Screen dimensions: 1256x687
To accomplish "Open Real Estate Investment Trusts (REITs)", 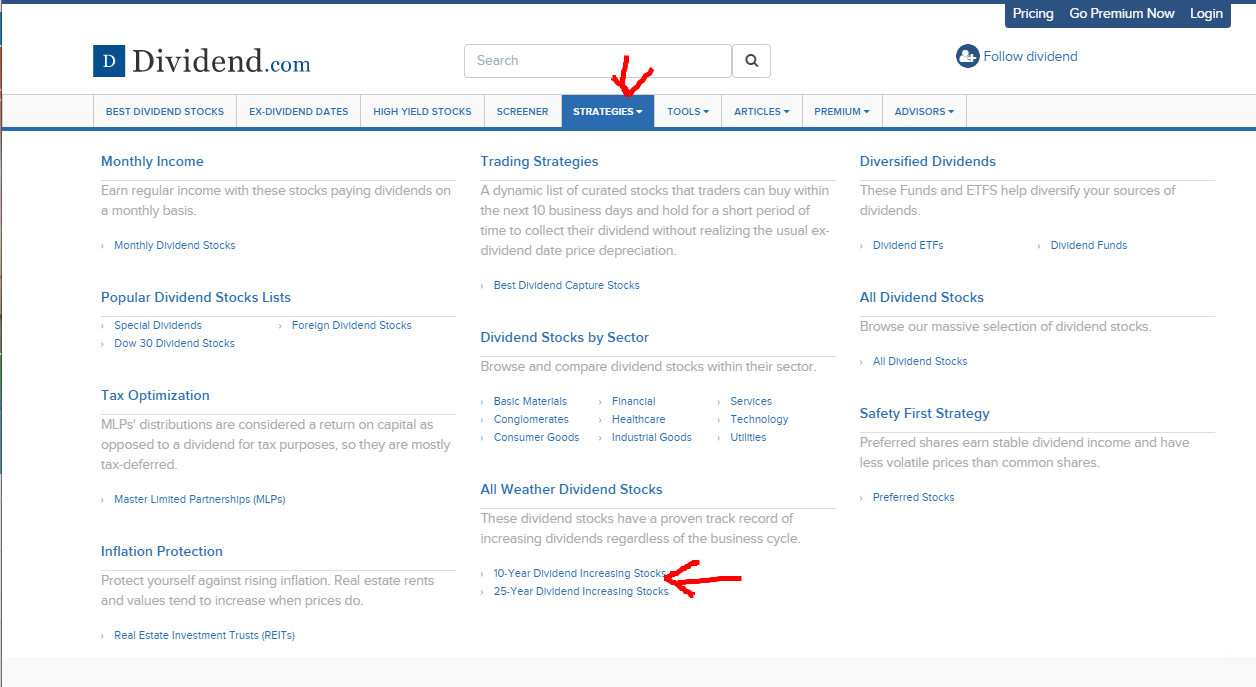I will [x=204, y=635].
